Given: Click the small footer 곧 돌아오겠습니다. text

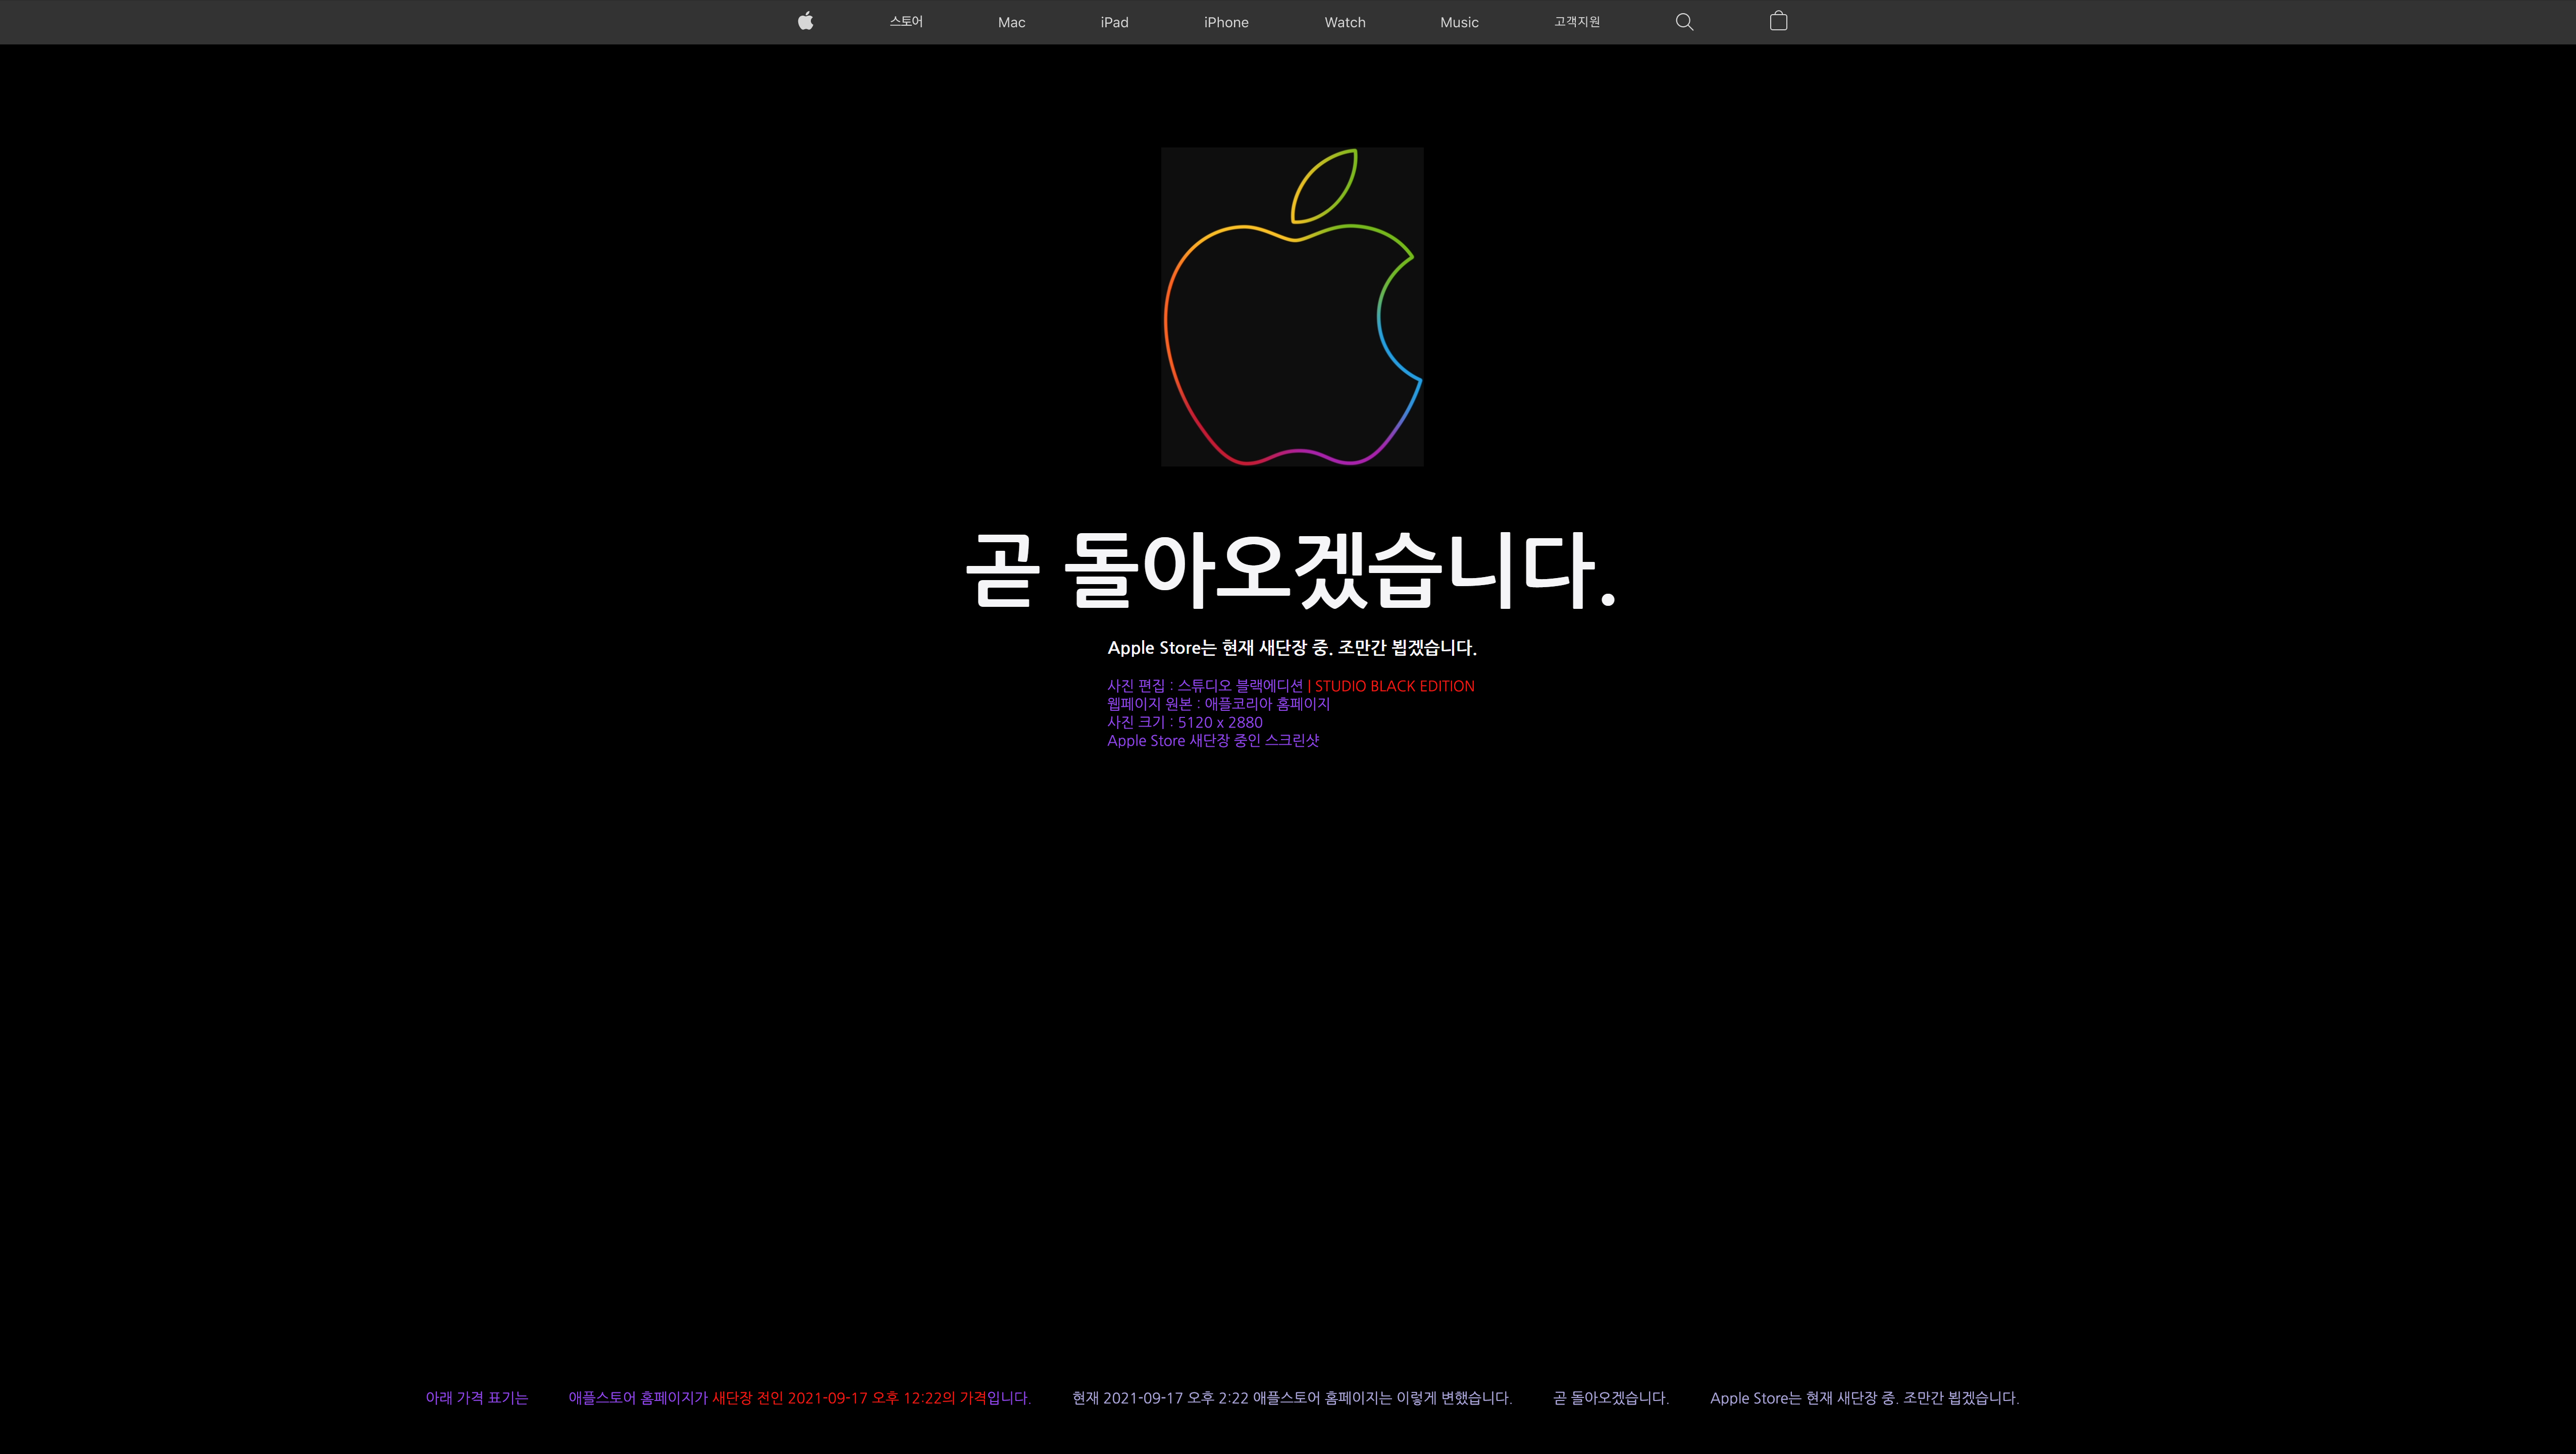Looking at the screenshot, I should click(1611, 1398).
